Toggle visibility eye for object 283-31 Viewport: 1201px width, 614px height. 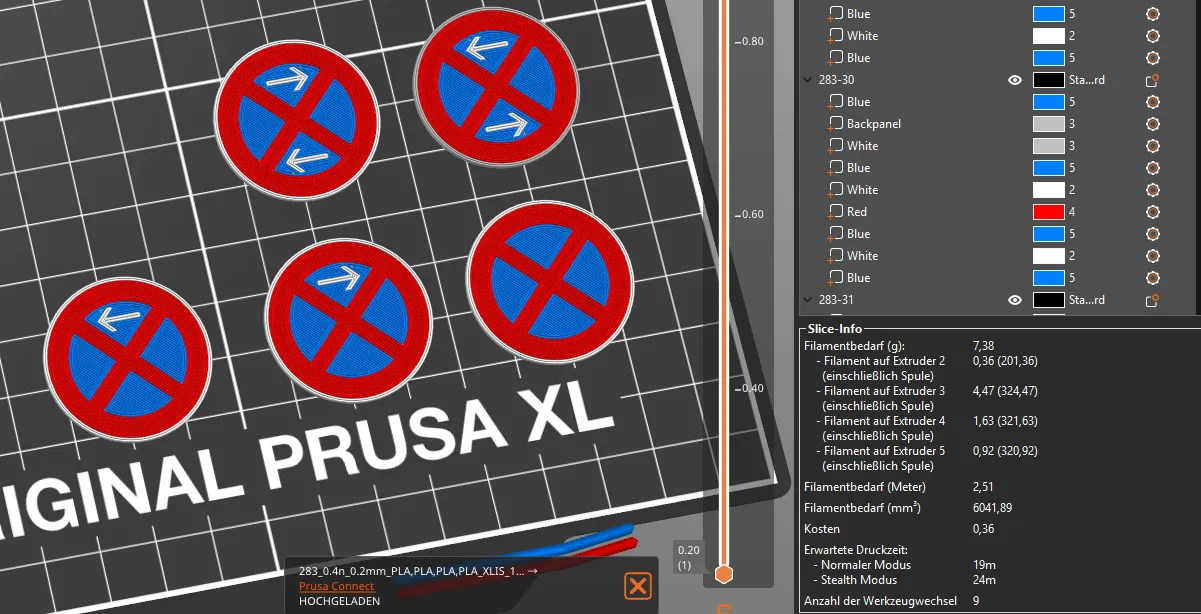point(1015,300)
